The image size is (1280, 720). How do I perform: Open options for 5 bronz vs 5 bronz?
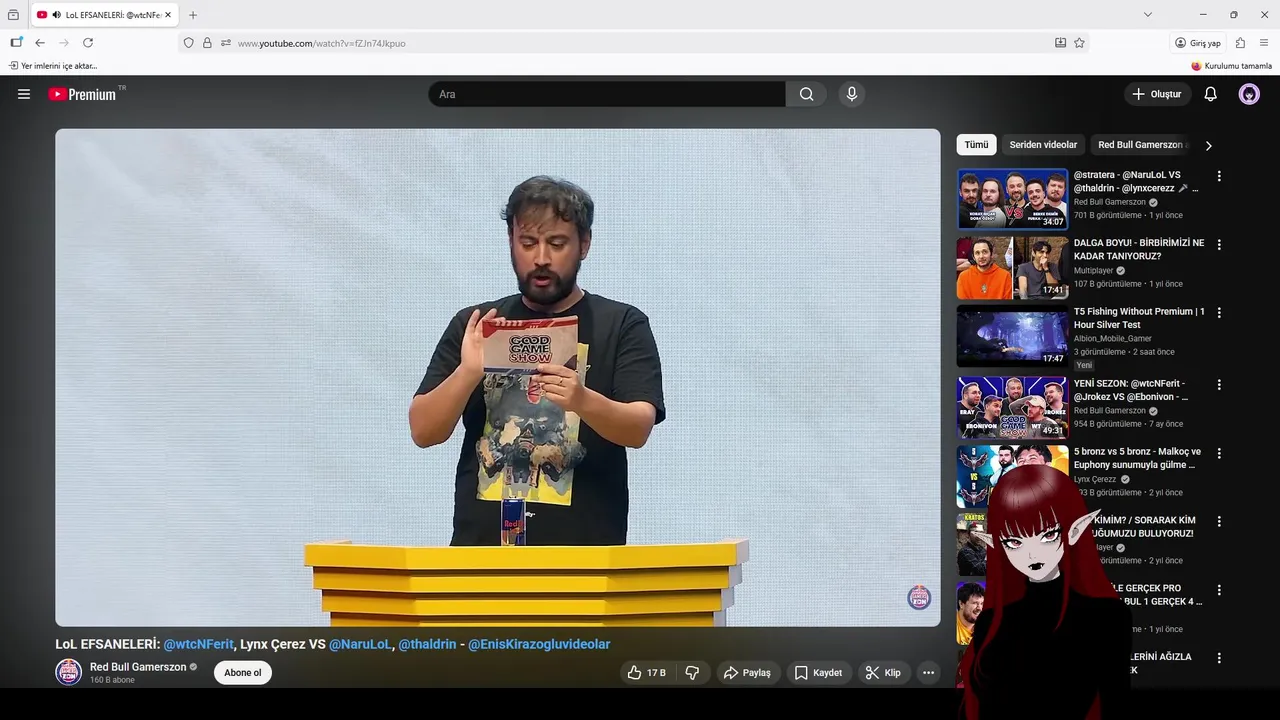[x=1219, y=453]
